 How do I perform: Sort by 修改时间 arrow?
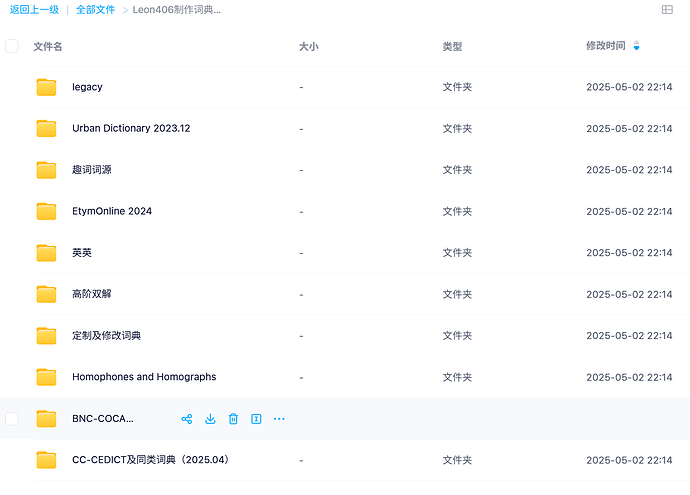tap(636, 45)
